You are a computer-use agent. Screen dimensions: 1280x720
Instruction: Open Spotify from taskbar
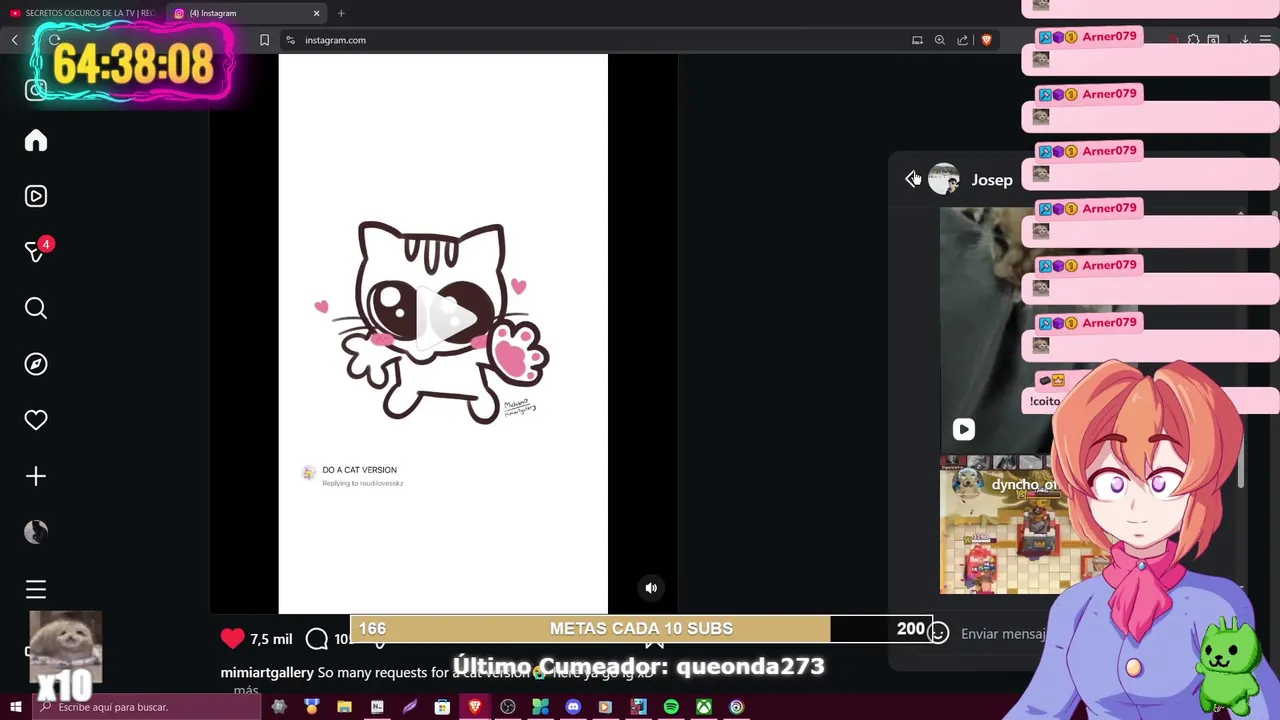click(x=671, y=707)
